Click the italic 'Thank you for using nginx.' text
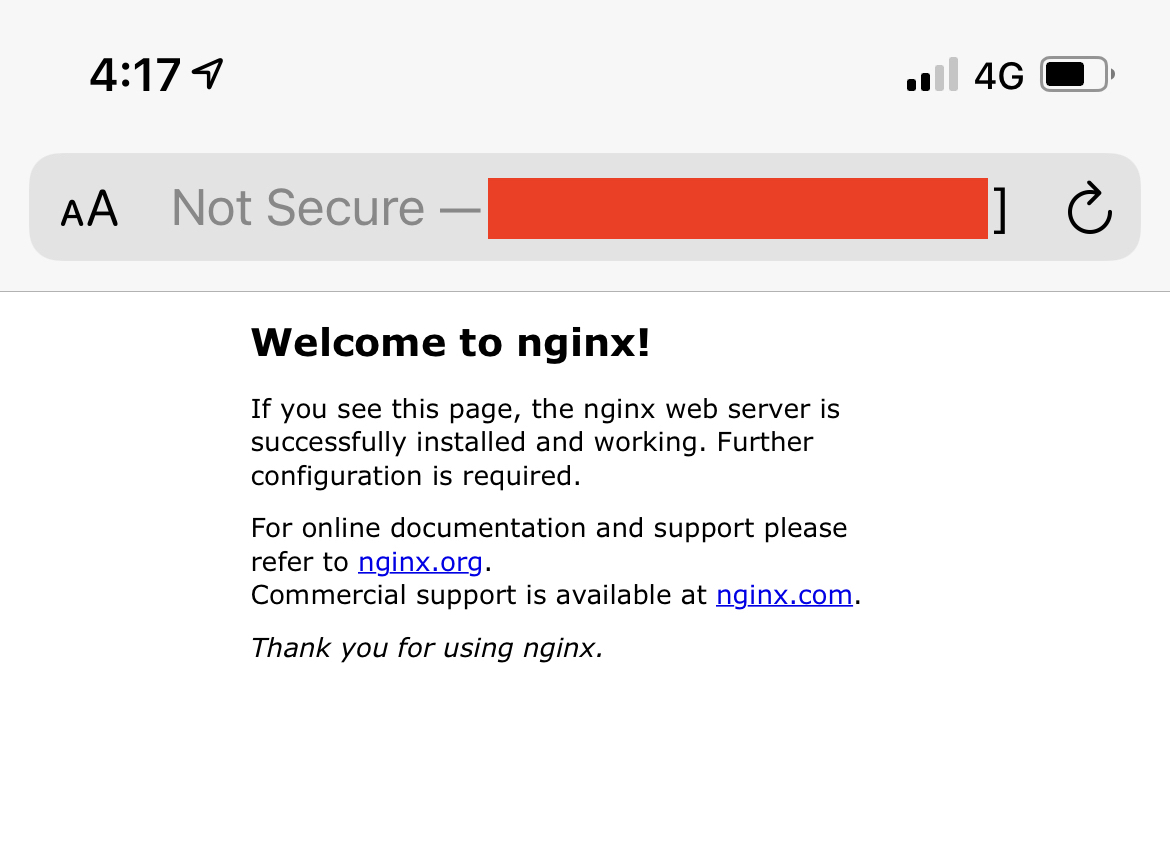This screenshot has width=1170, height=864. click(427, 648)
